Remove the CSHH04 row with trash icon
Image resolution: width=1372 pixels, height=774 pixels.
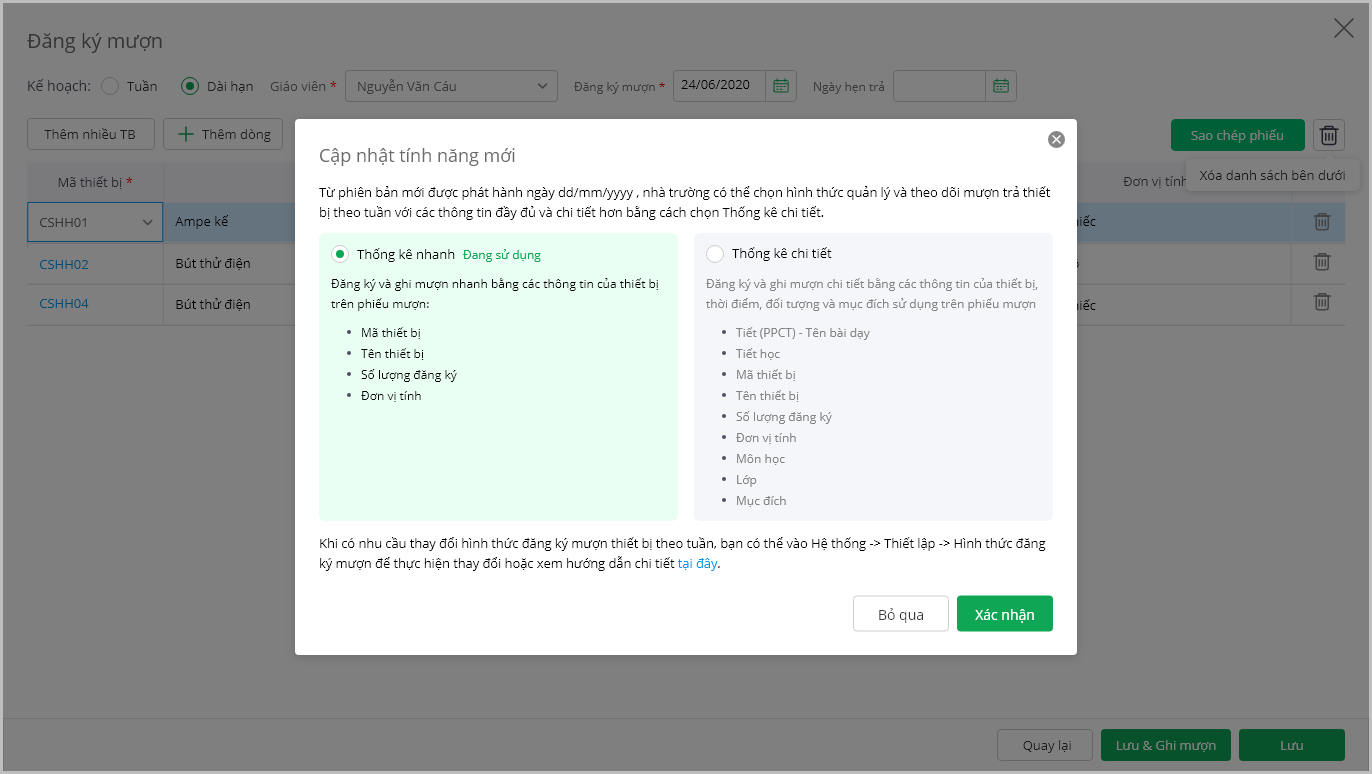click(x=1321, y=301)
